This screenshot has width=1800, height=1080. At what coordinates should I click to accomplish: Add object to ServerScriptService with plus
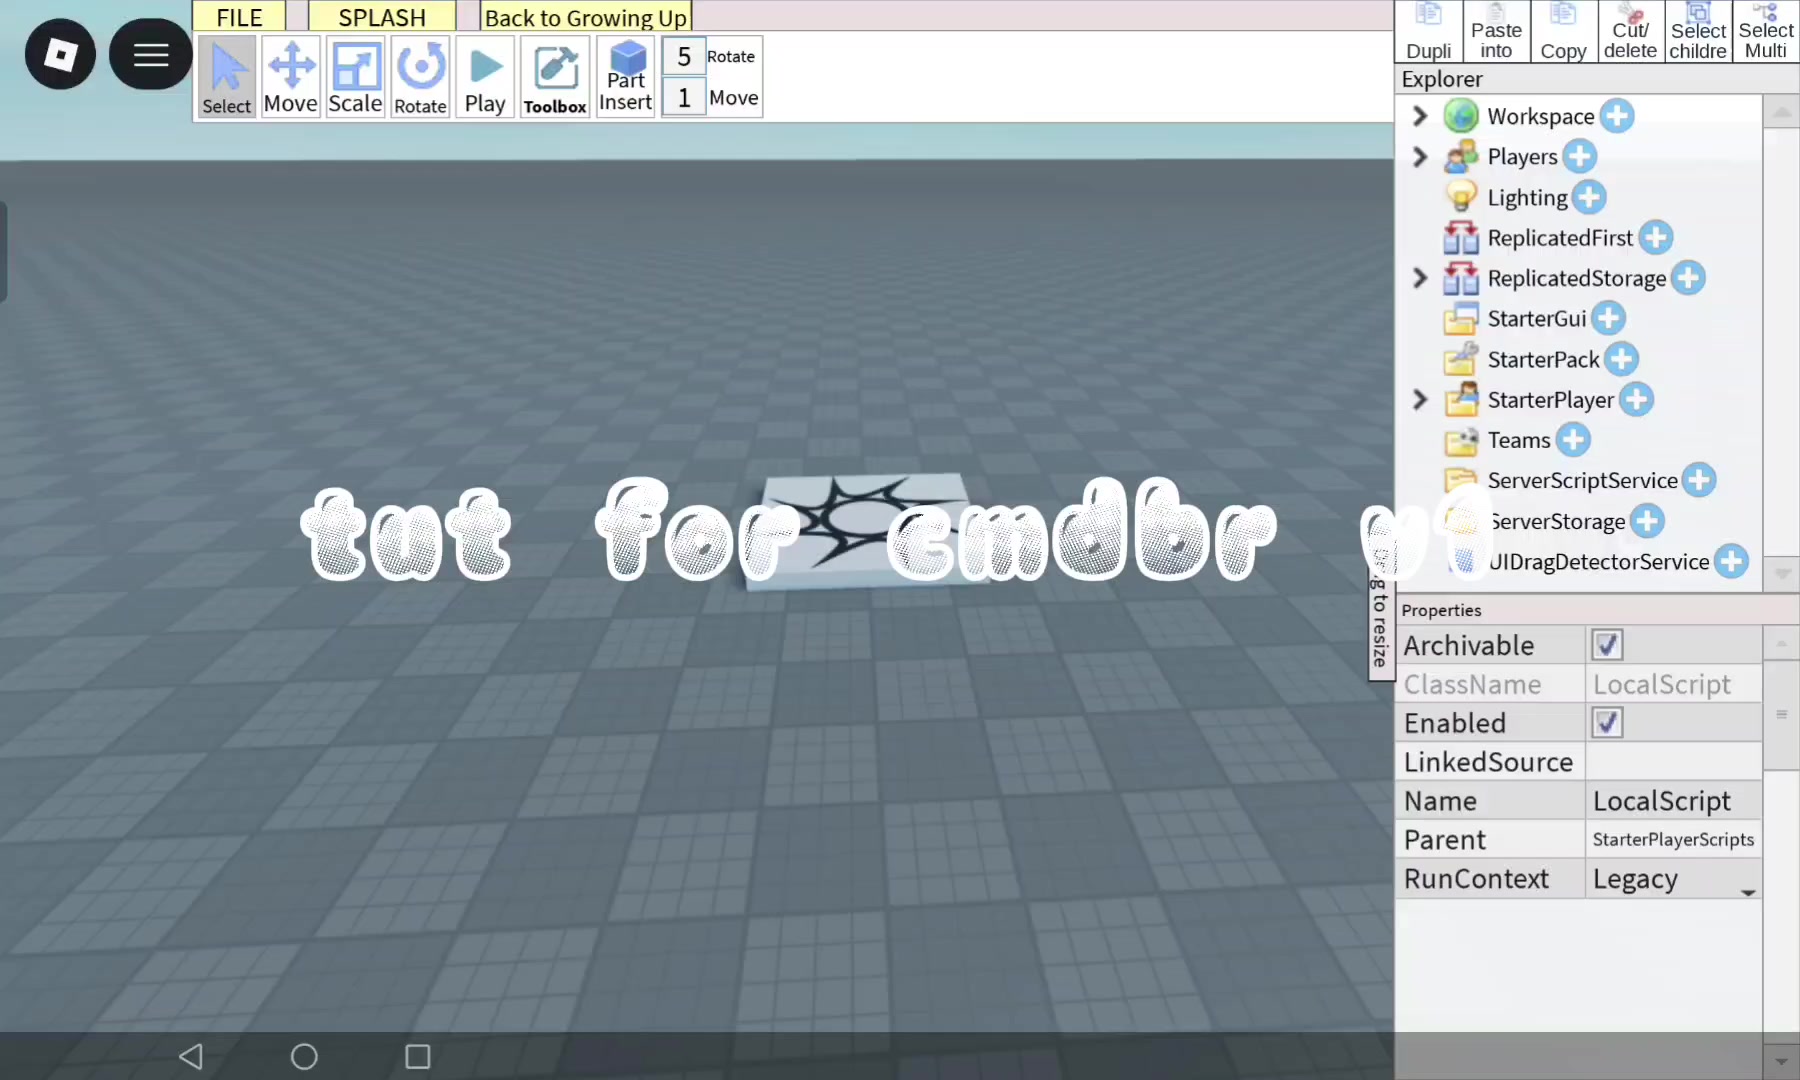[x=1699, y=480]
